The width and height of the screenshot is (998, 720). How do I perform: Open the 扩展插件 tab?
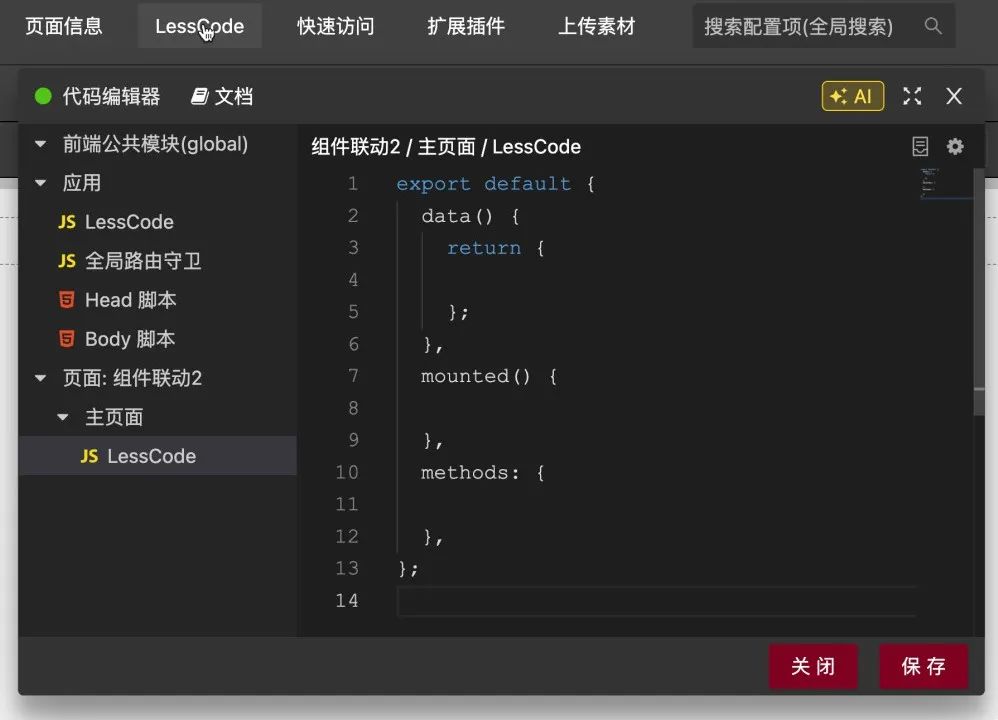[466, 26]
